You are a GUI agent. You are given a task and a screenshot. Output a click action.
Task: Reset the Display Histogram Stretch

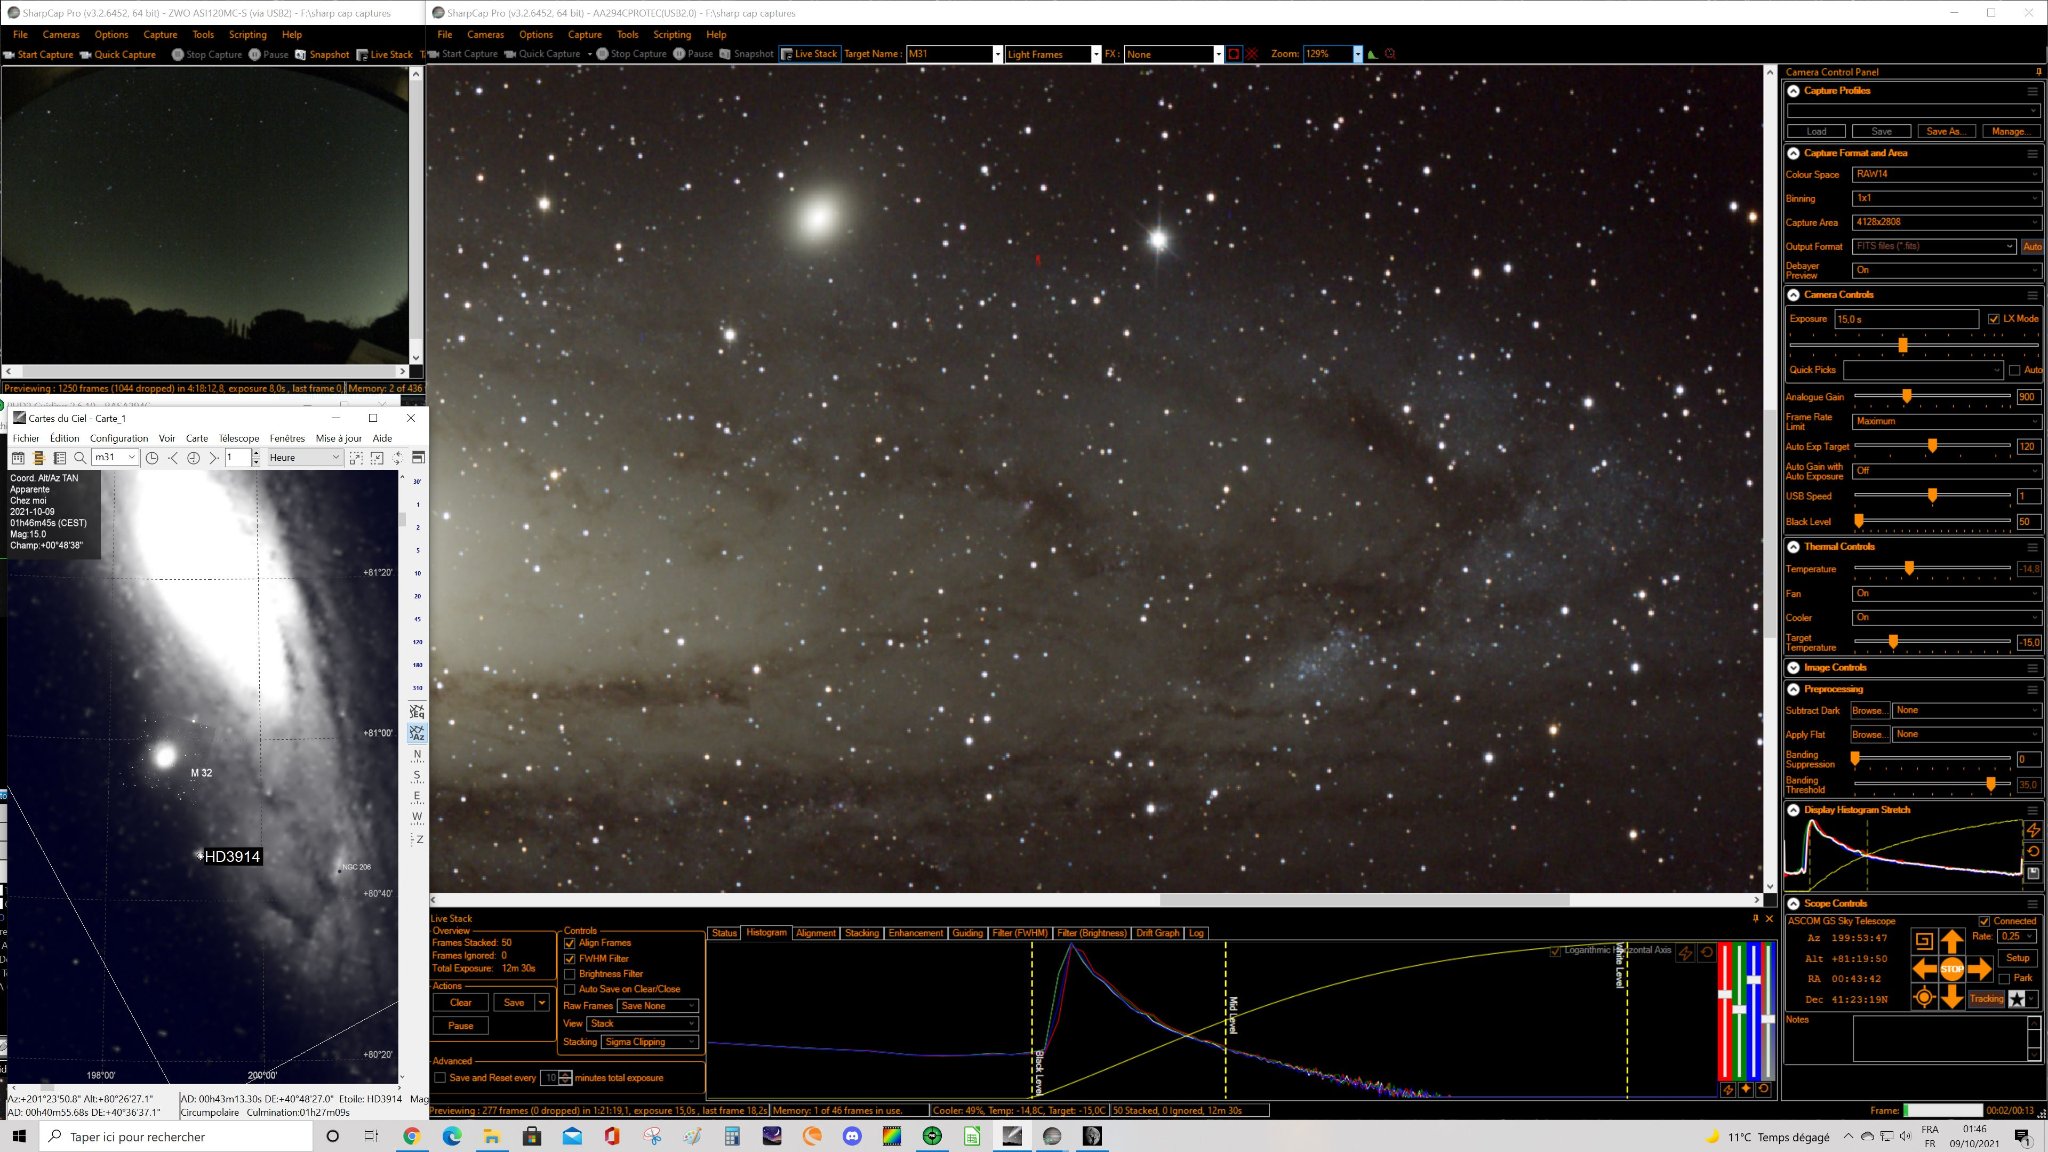click(x=2033, y=852)
